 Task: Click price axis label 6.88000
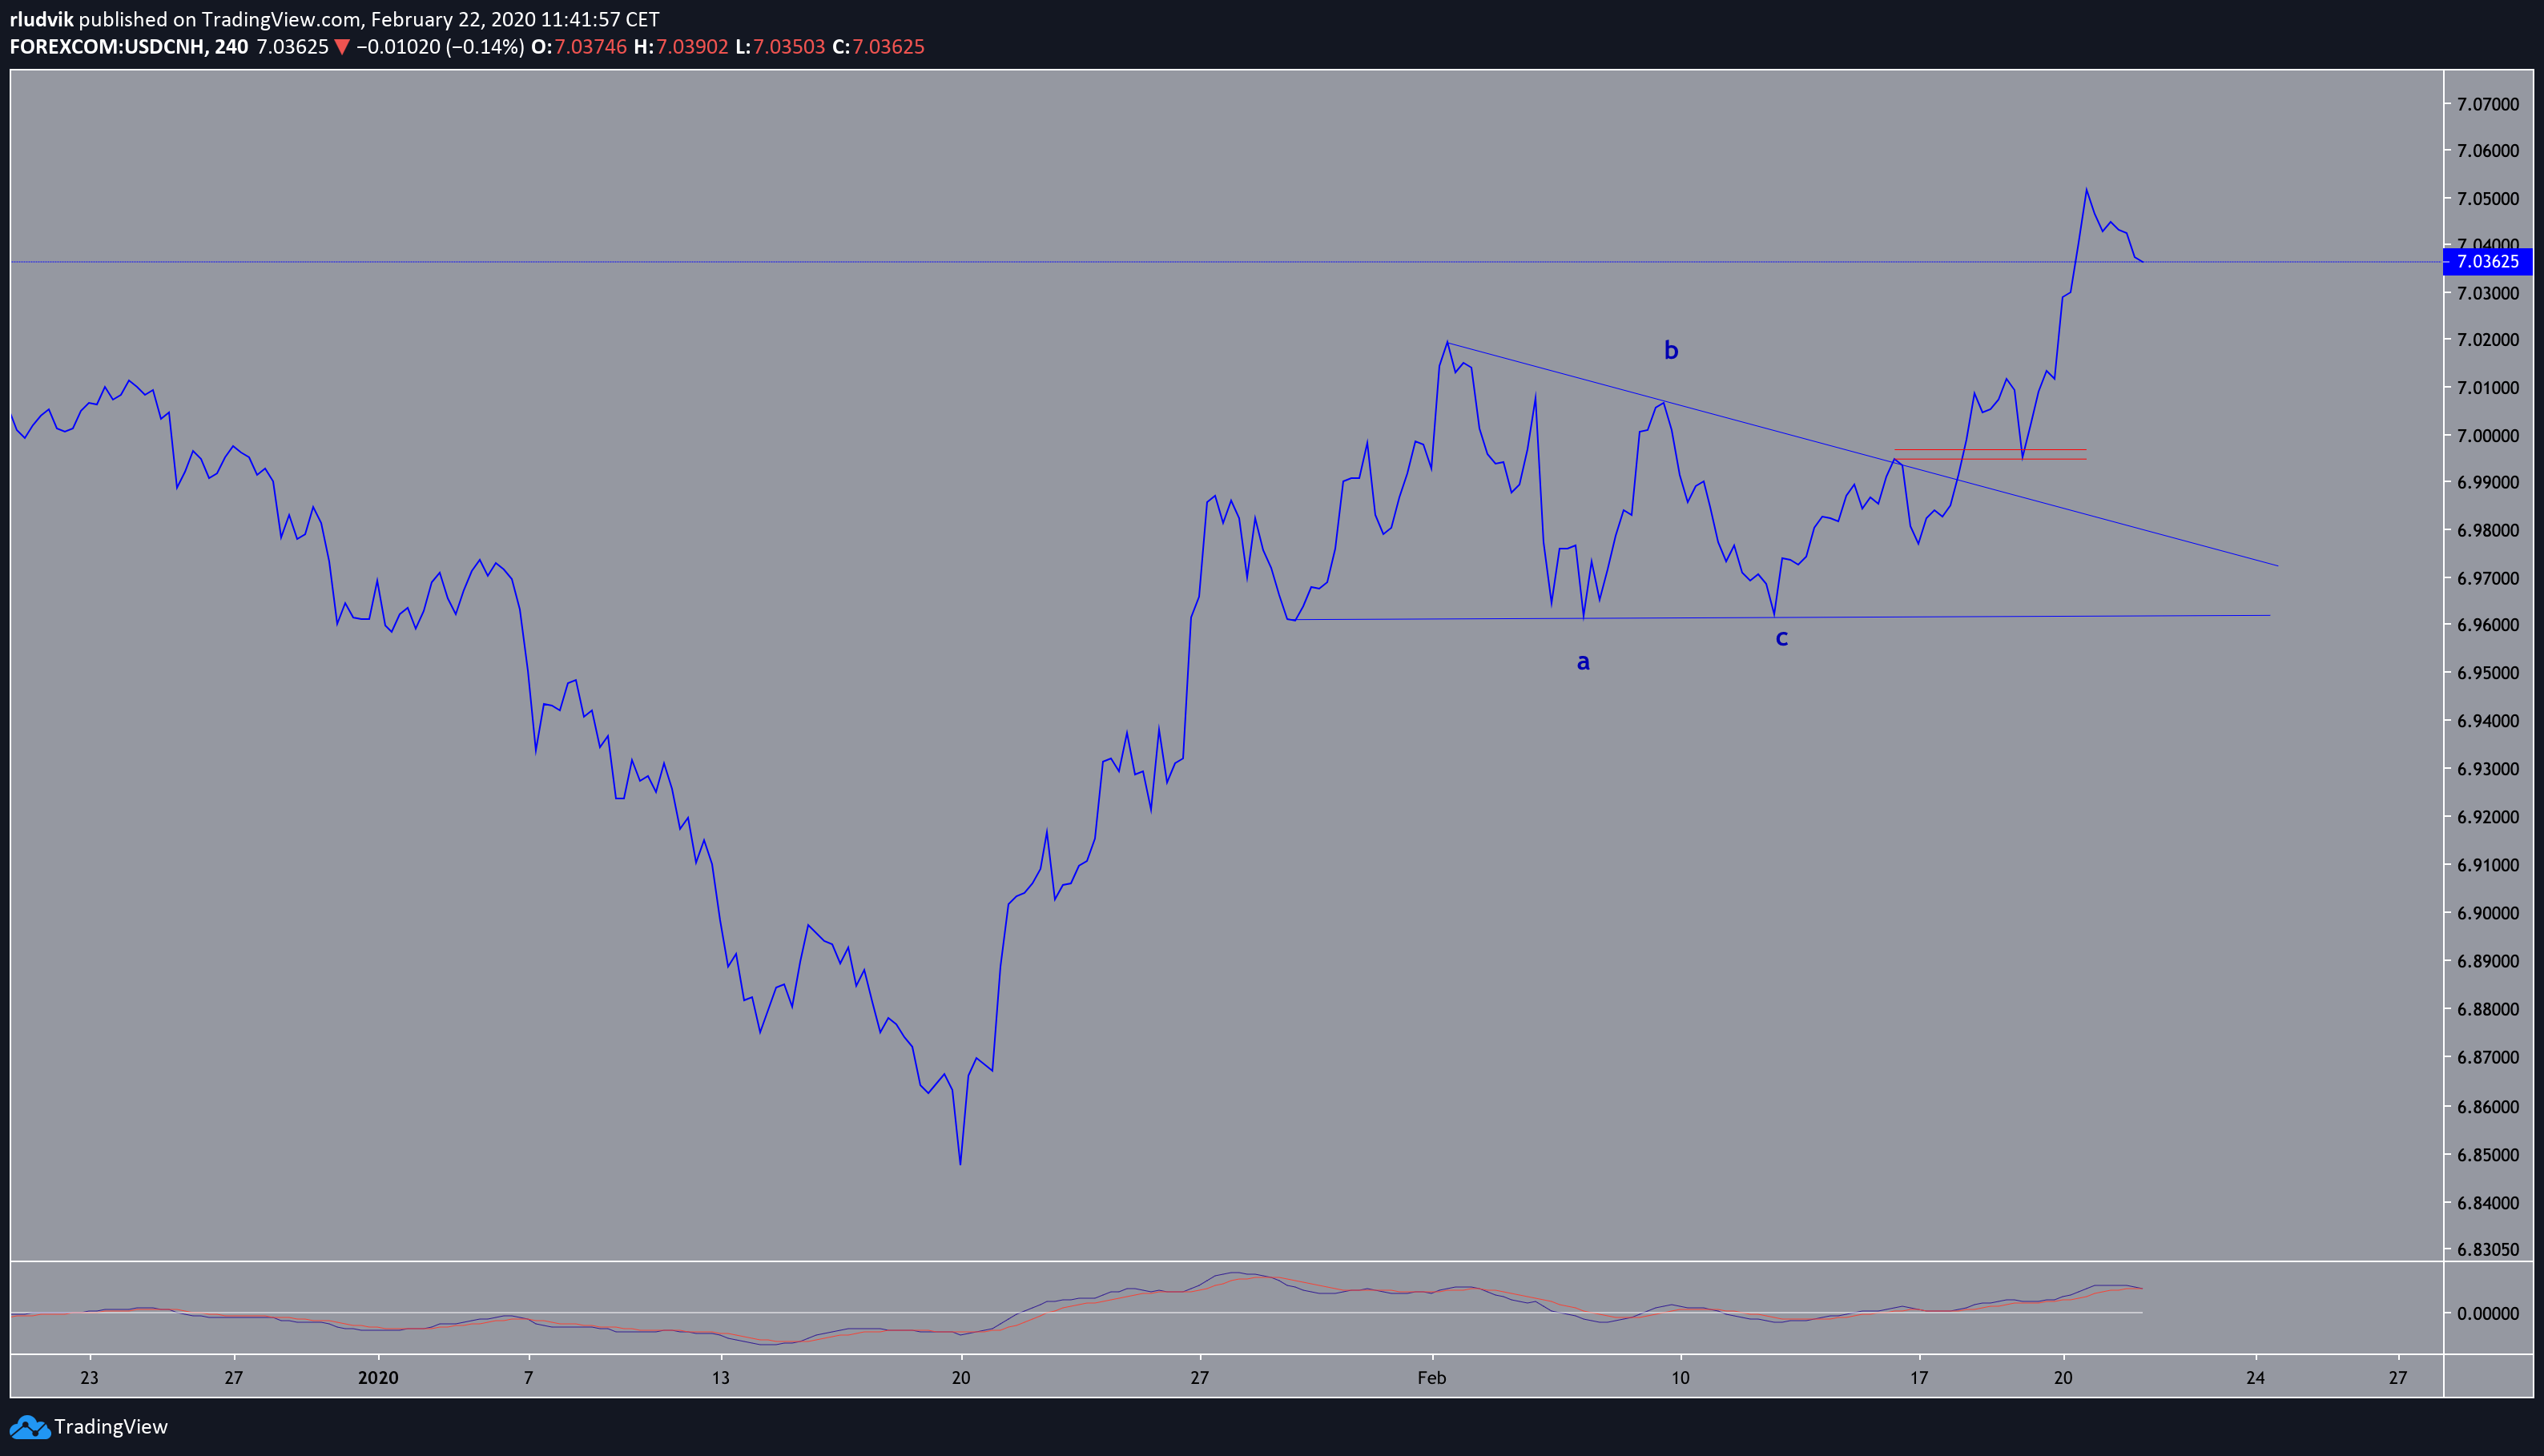[2487, 1009]
